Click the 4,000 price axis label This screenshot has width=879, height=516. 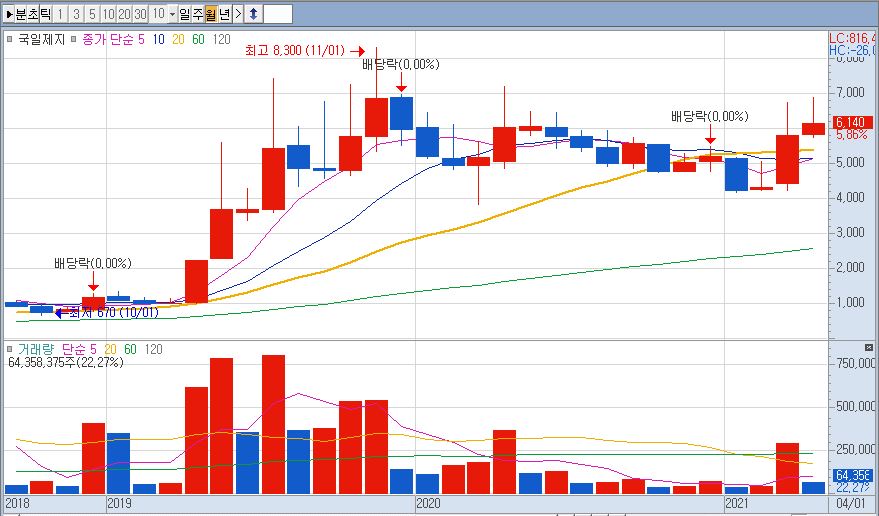pyautogui.click(x=850, y=197)
